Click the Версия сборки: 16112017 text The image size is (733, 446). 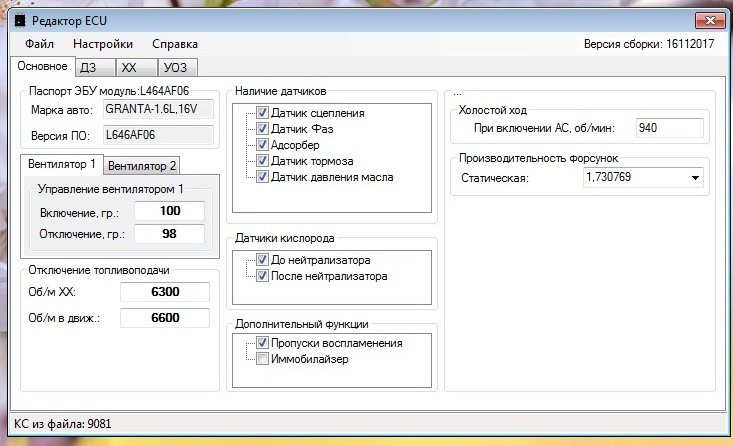tap(649, 44)
